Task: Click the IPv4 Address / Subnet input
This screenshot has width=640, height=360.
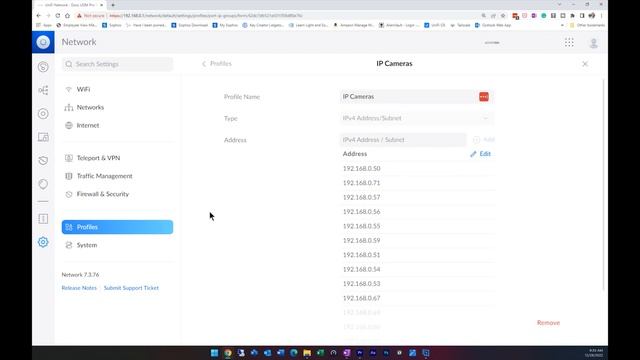Action: click(x=403, y=140)
